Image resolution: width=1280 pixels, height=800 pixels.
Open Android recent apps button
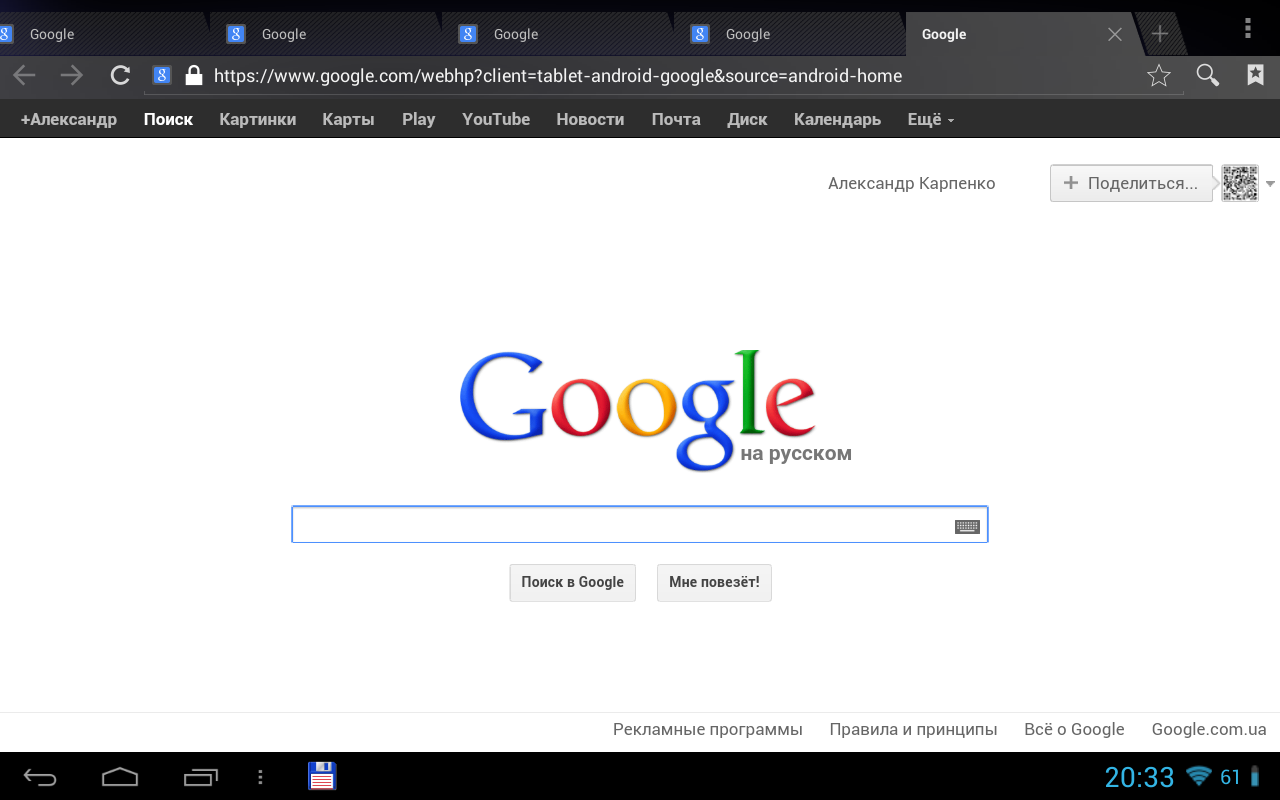click(201, 777)
